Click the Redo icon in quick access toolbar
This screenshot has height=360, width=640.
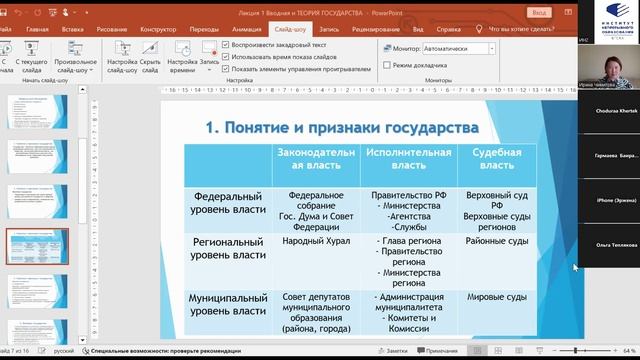coord(38,13)
